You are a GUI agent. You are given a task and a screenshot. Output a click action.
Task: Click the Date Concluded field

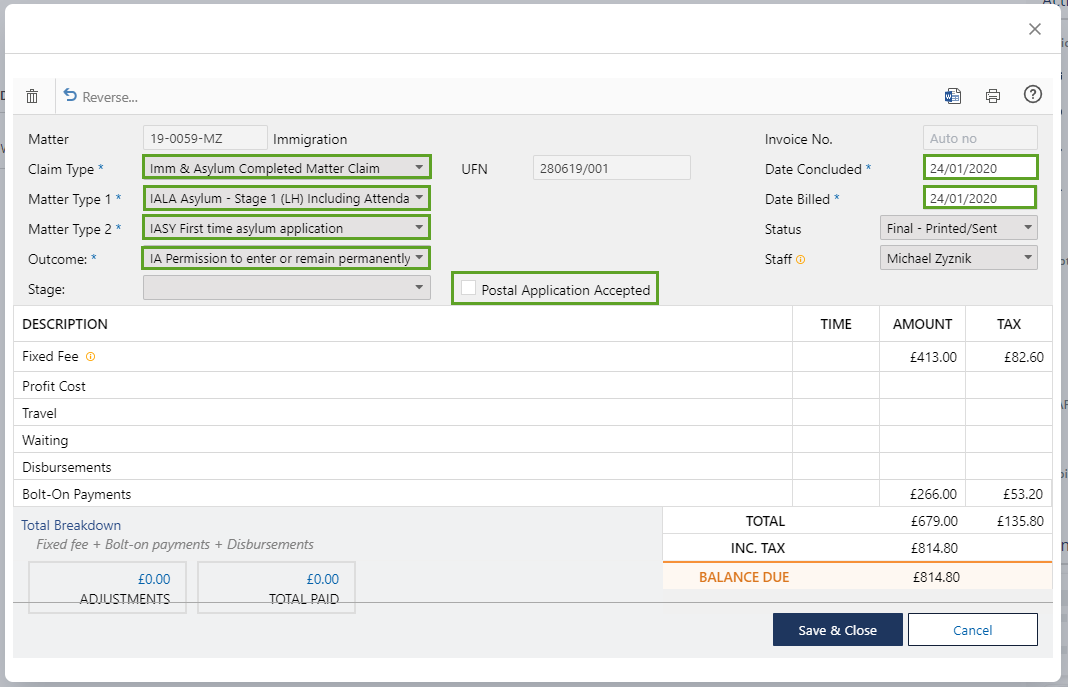coord(980,168)
